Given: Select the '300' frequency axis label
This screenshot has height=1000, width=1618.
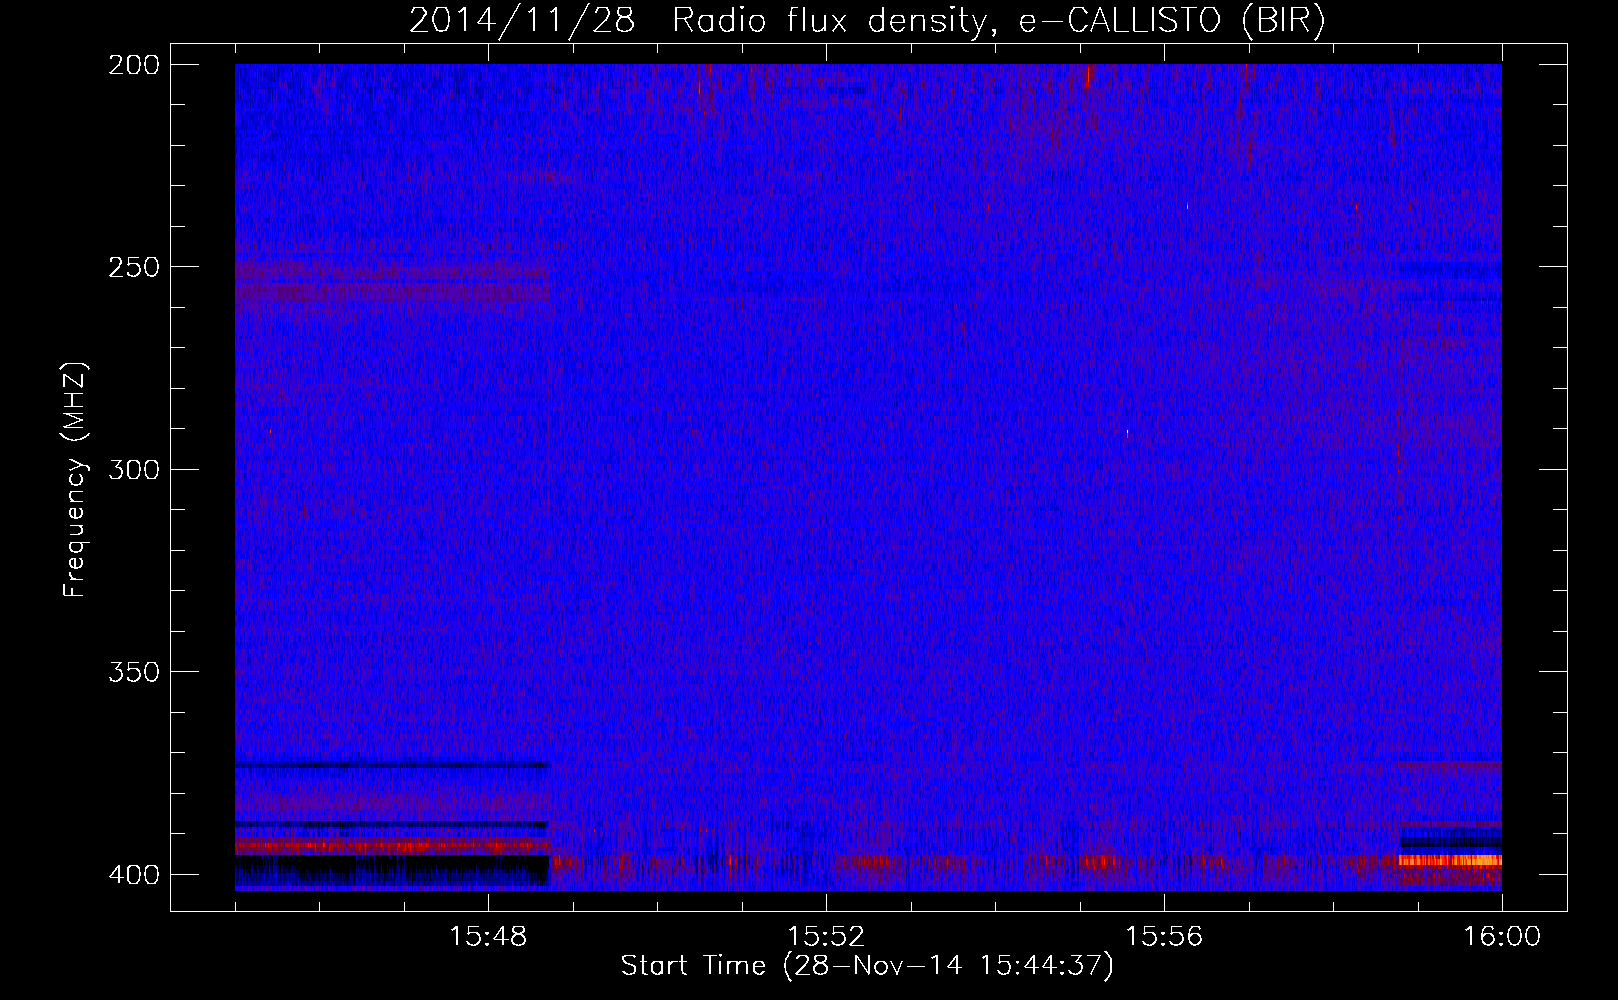Looking at the screenshot, I should [133, 470].
